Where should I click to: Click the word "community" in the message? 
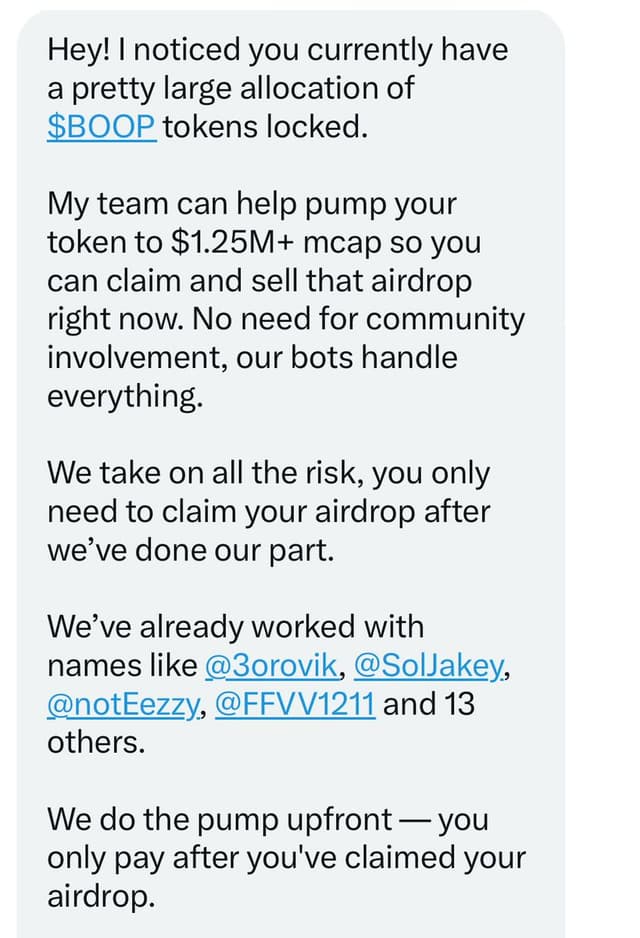coord(445,319)
